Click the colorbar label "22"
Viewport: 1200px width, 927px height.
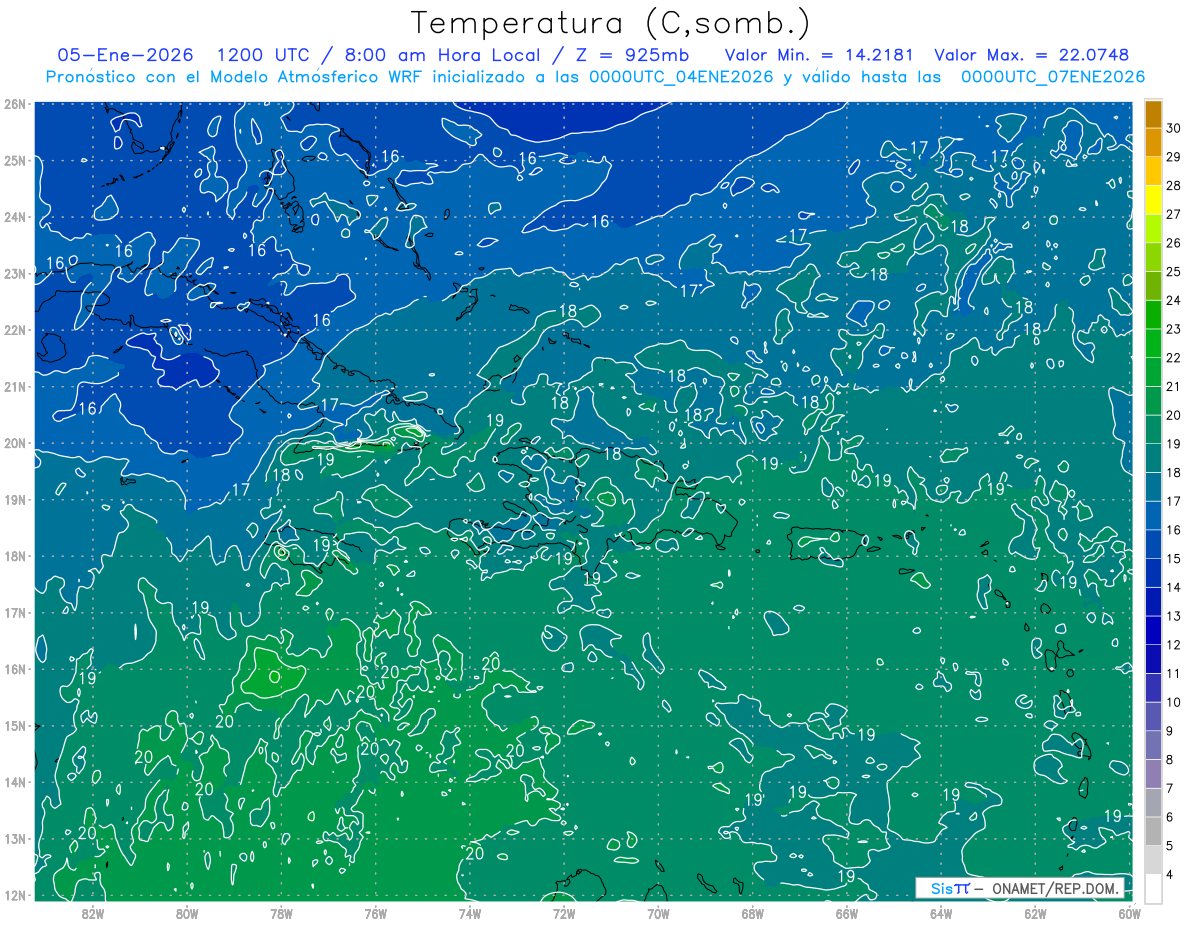(1174, 358)
